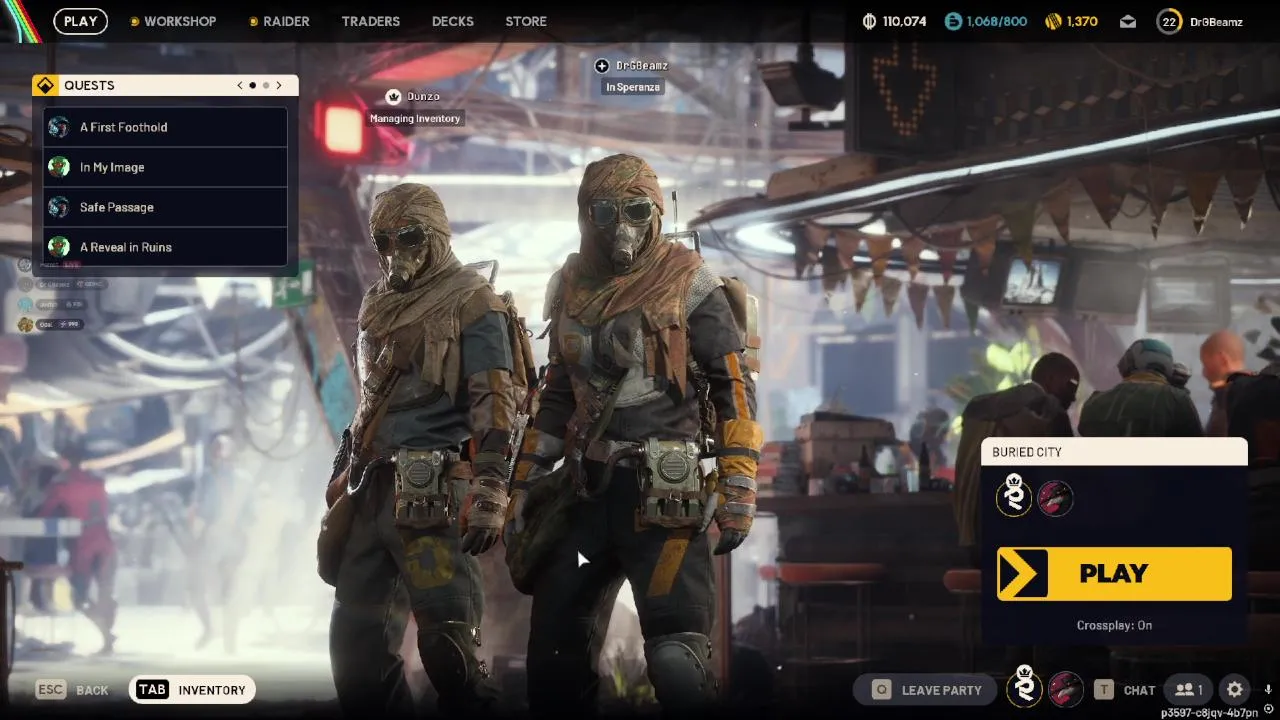The image size is (1280, 720).
Task: Open the Decks tab
Action: [453, 21]
